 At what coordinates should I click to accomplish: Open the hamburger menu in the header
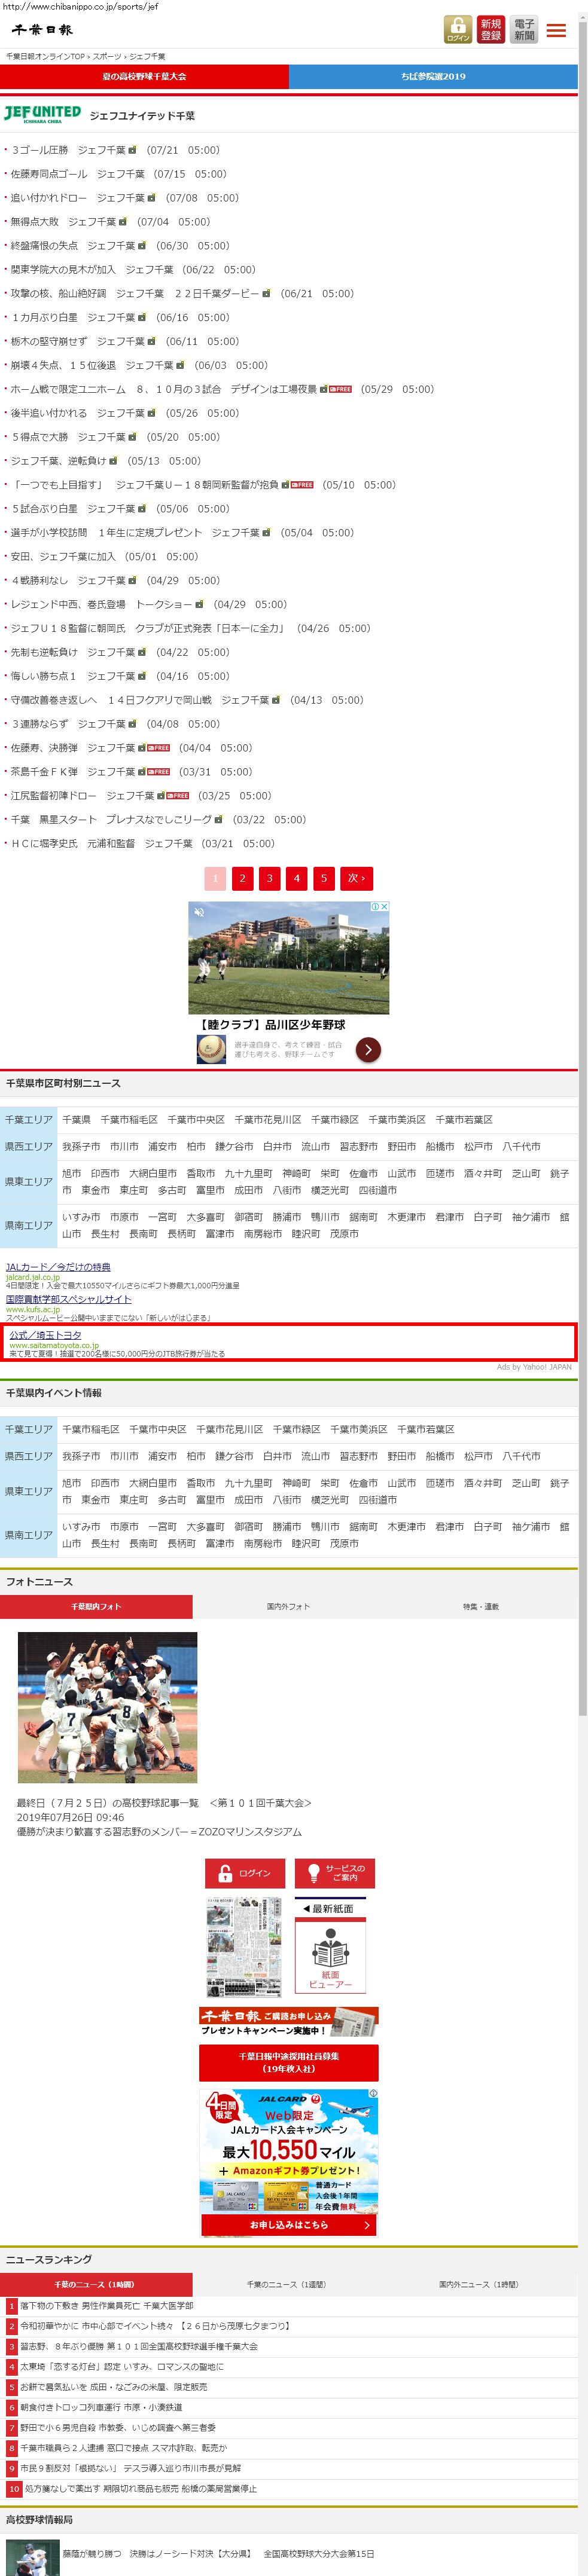556,30
